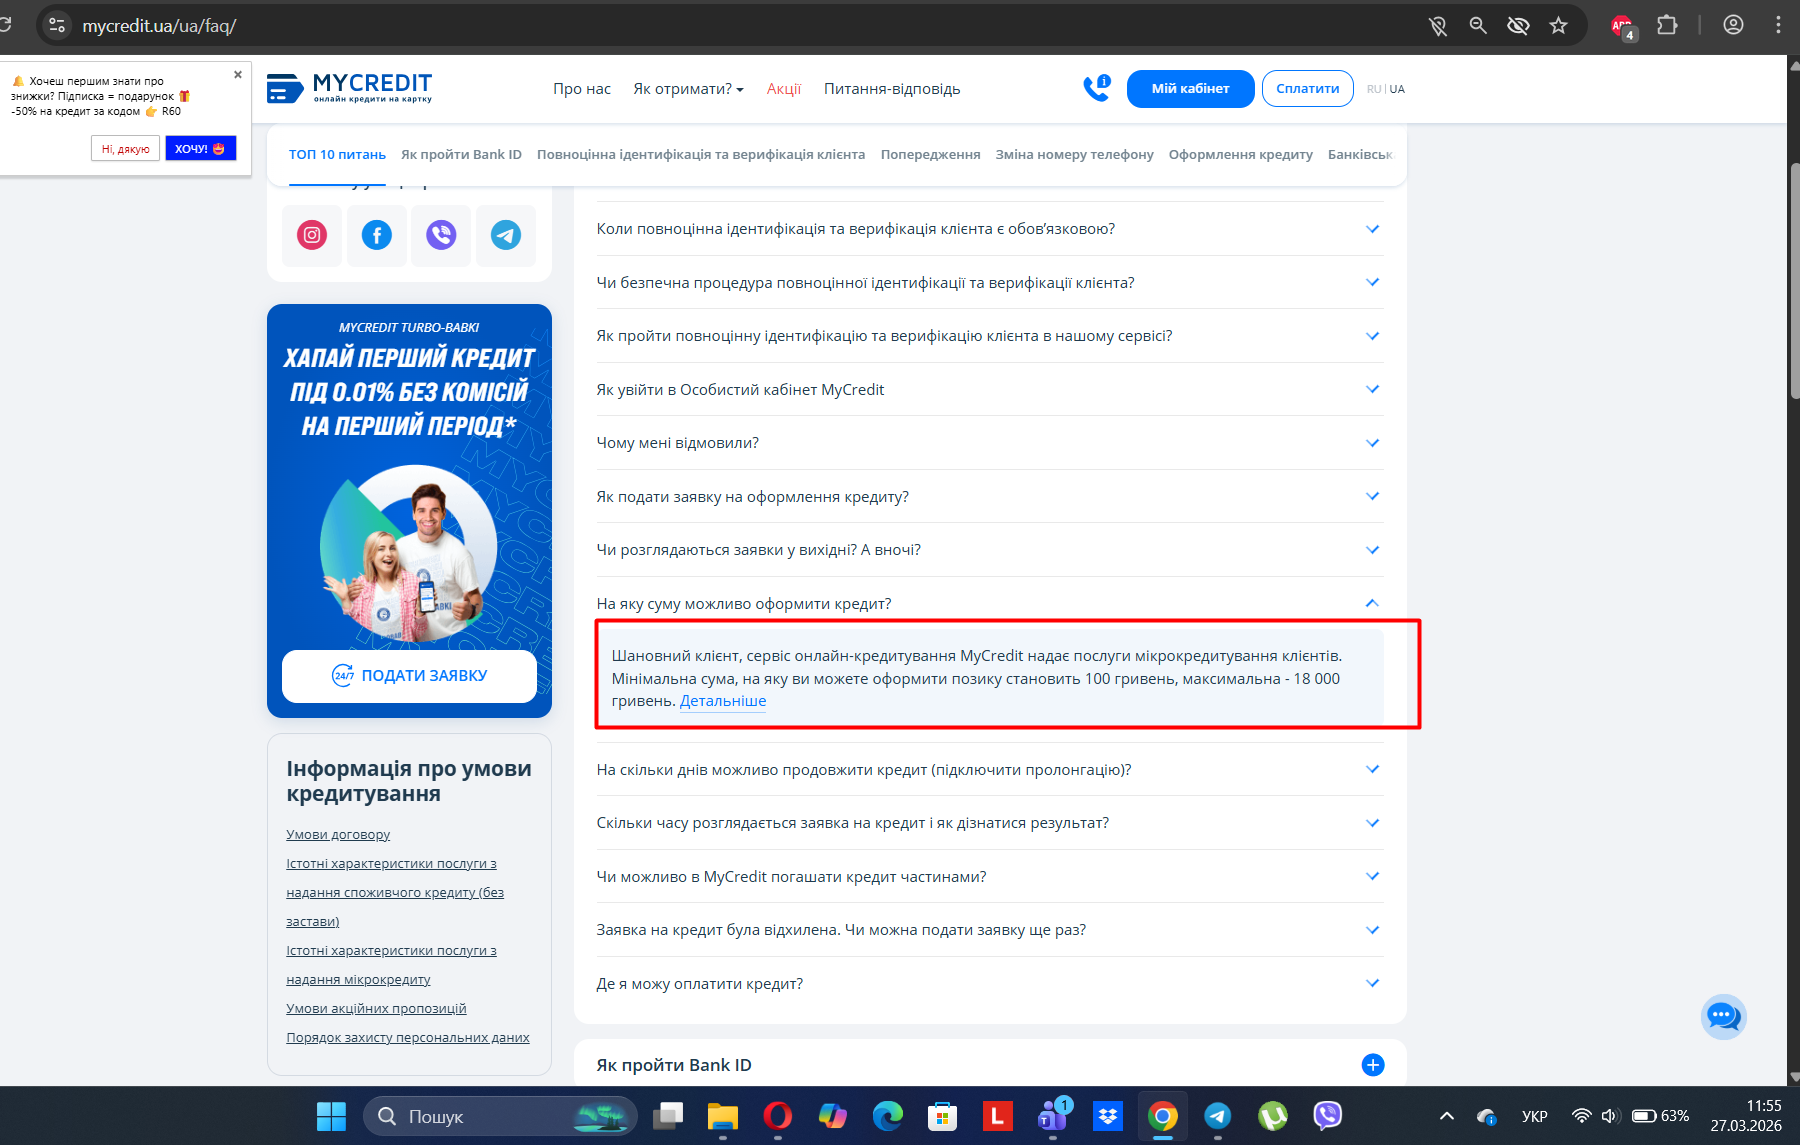Viewport: 1800px width, 1145px height.
Task: Expand 'Як увійти в Особистий кабінет' question
Action: click(990, 390)
